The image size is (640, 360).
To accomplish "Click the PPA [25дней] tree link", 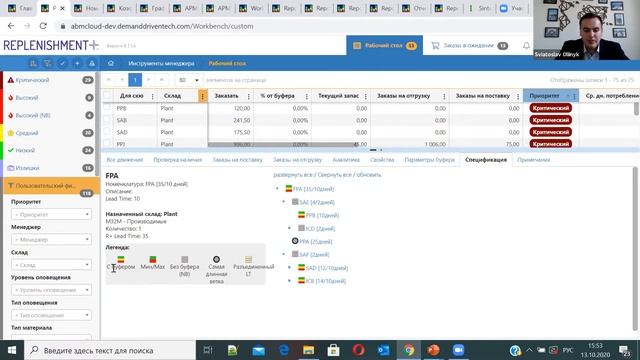I will pyautogui.click(x=316, y=242).
